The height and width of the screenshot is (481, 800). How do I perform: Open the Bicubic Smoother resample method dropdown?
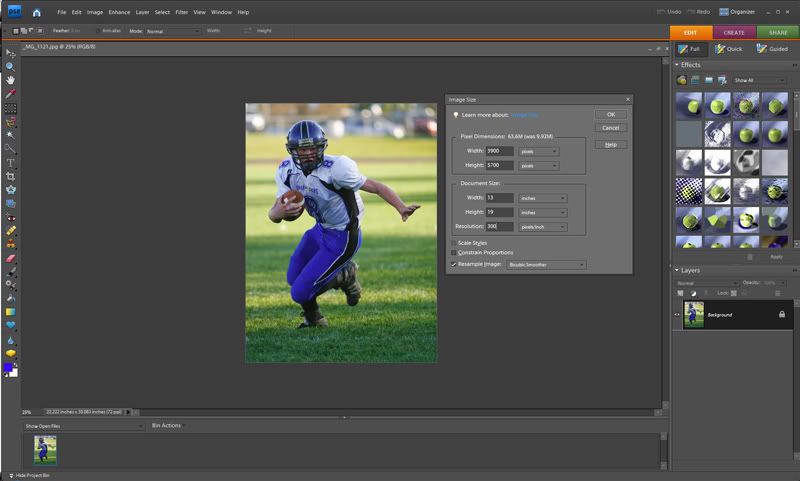(546, 265)
